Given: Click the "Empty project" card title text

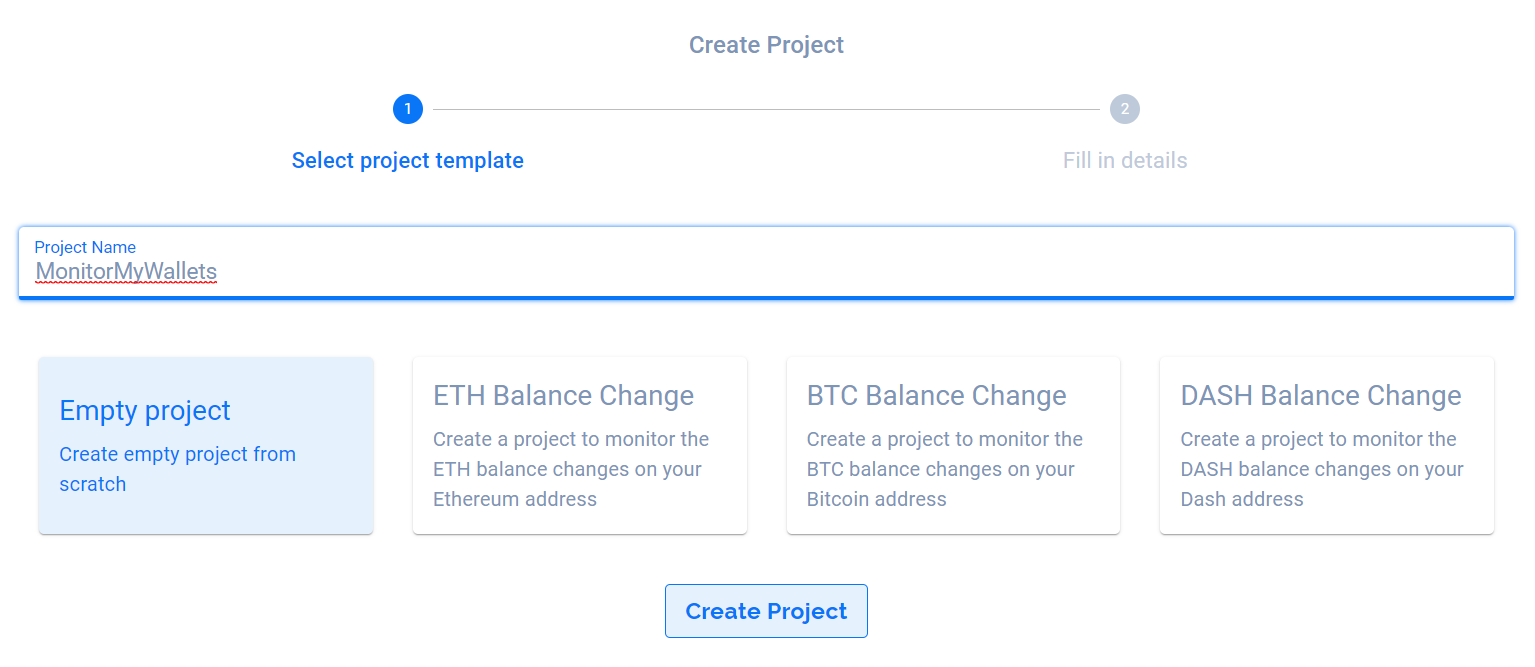Looking at the screenshot, I should (145, 410).
